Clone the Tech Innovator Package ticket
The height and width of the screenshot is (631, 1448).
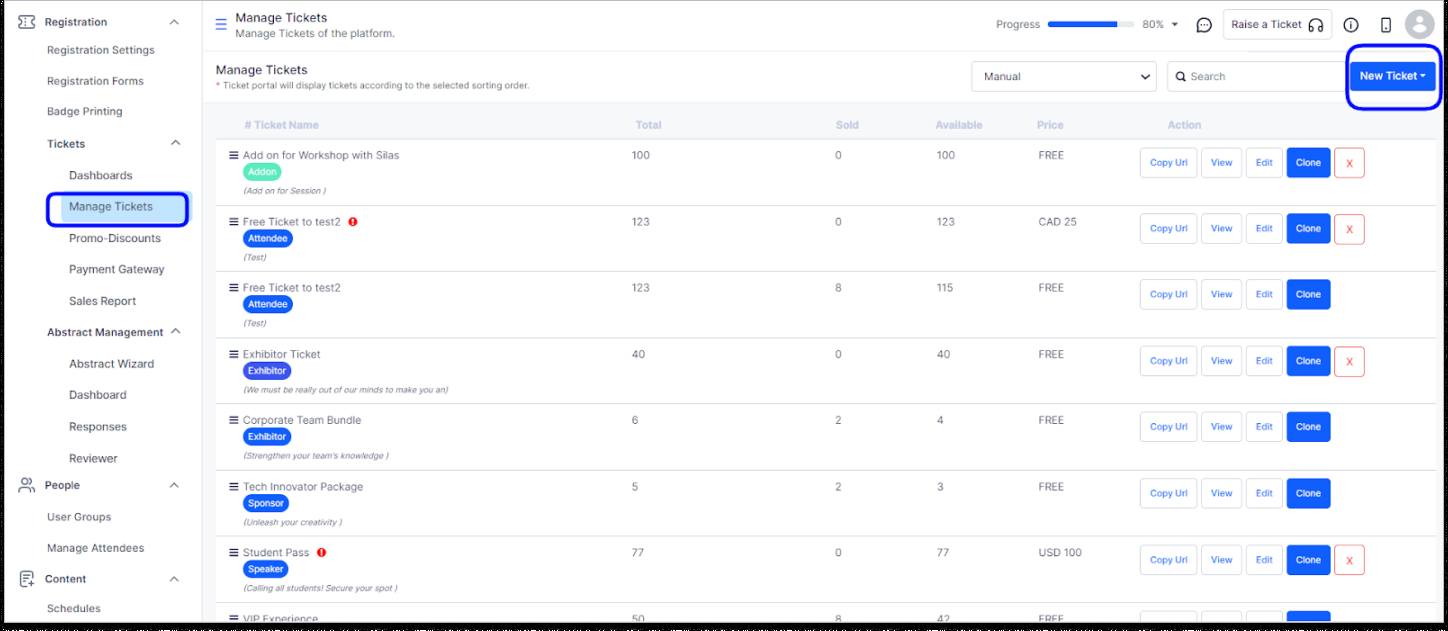pyautogui.click(x=1308, y=493)
